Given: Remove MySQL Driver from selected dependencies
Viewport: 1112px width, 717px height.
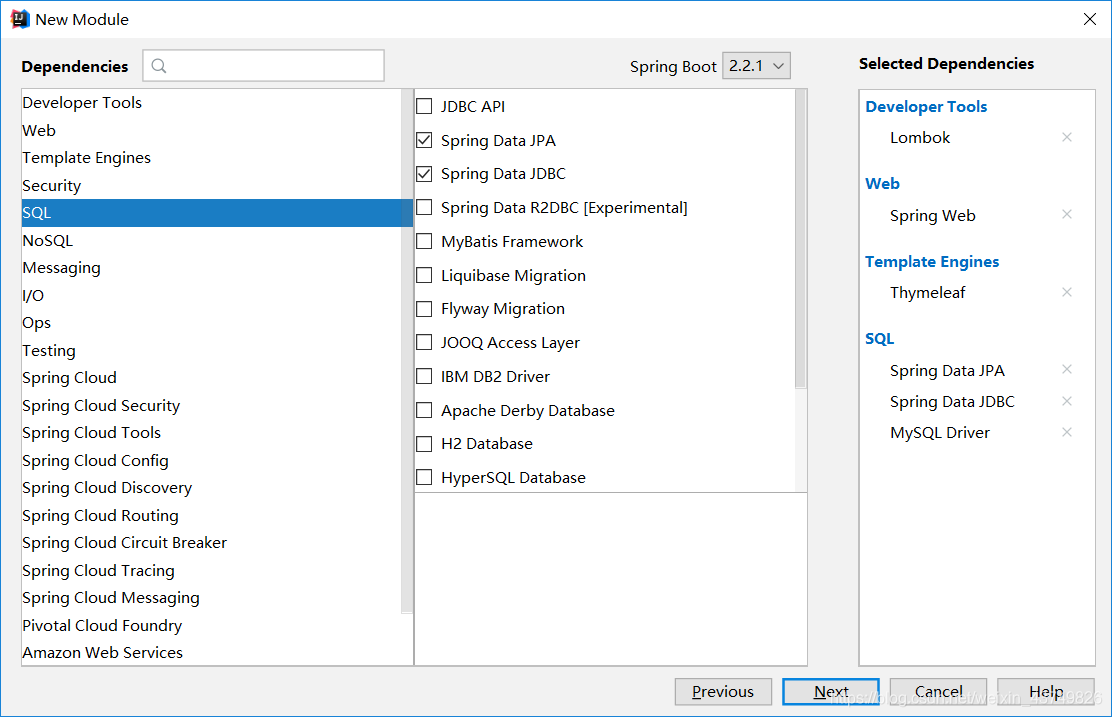Looking at the screenshot, I should pos(1067,432).
